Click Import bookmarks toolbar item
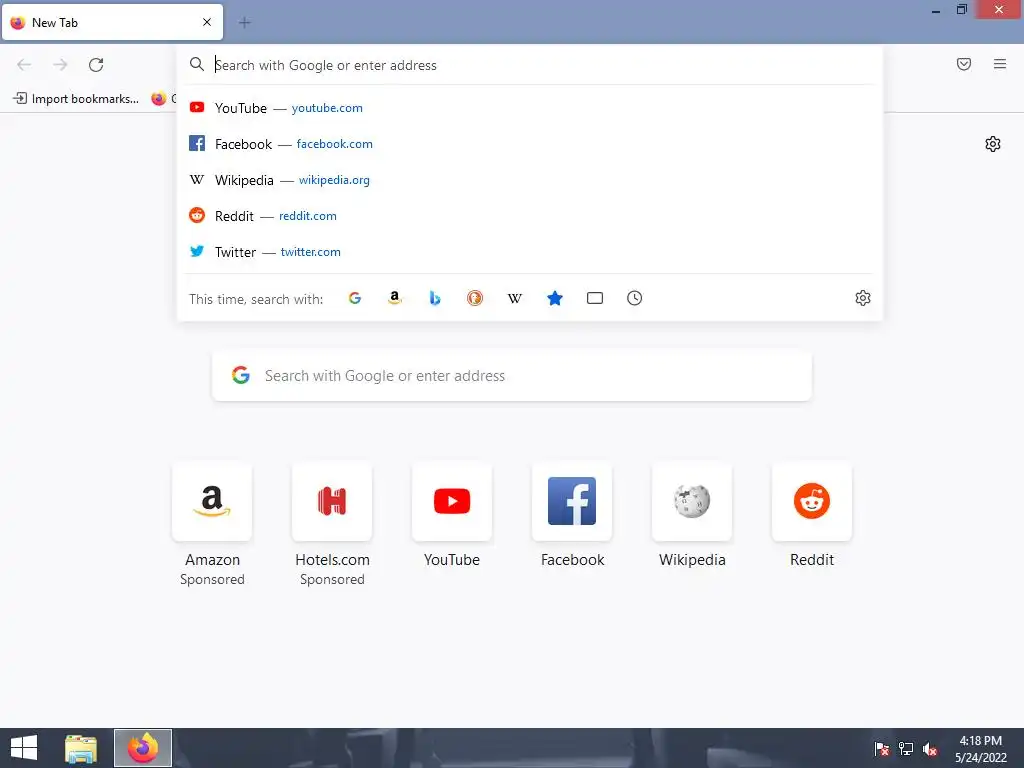 coord(76,99)
